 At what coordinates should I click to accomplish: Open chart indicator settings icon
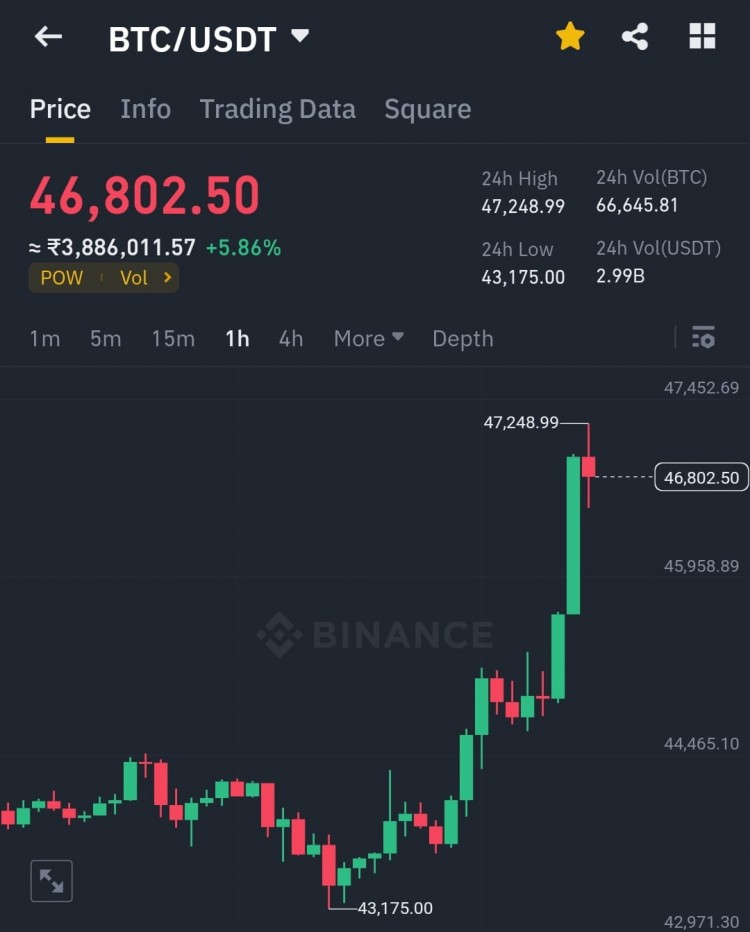pyautogui.click(x=703, y=338)
